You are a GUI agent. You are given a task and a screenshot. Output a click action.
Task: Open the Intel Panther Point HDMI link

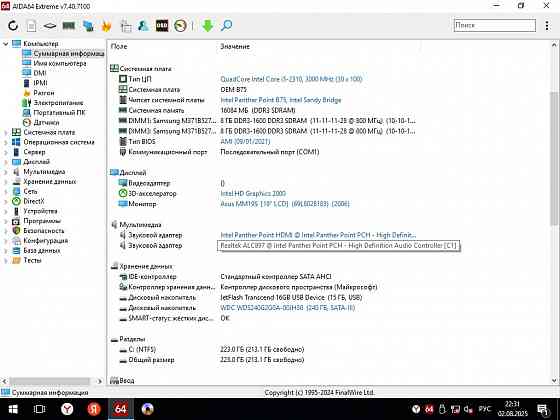pos(318,235)
